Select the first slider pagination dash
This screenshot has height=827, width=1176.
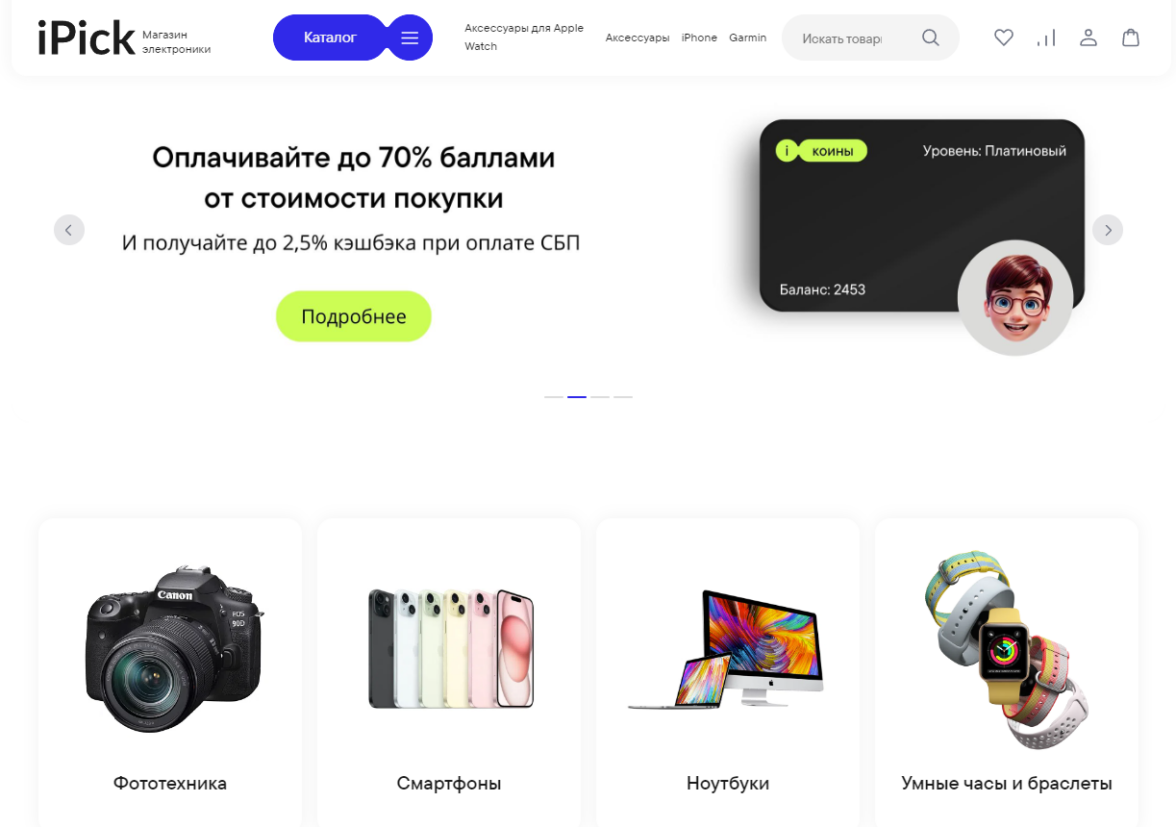(554, 397)
